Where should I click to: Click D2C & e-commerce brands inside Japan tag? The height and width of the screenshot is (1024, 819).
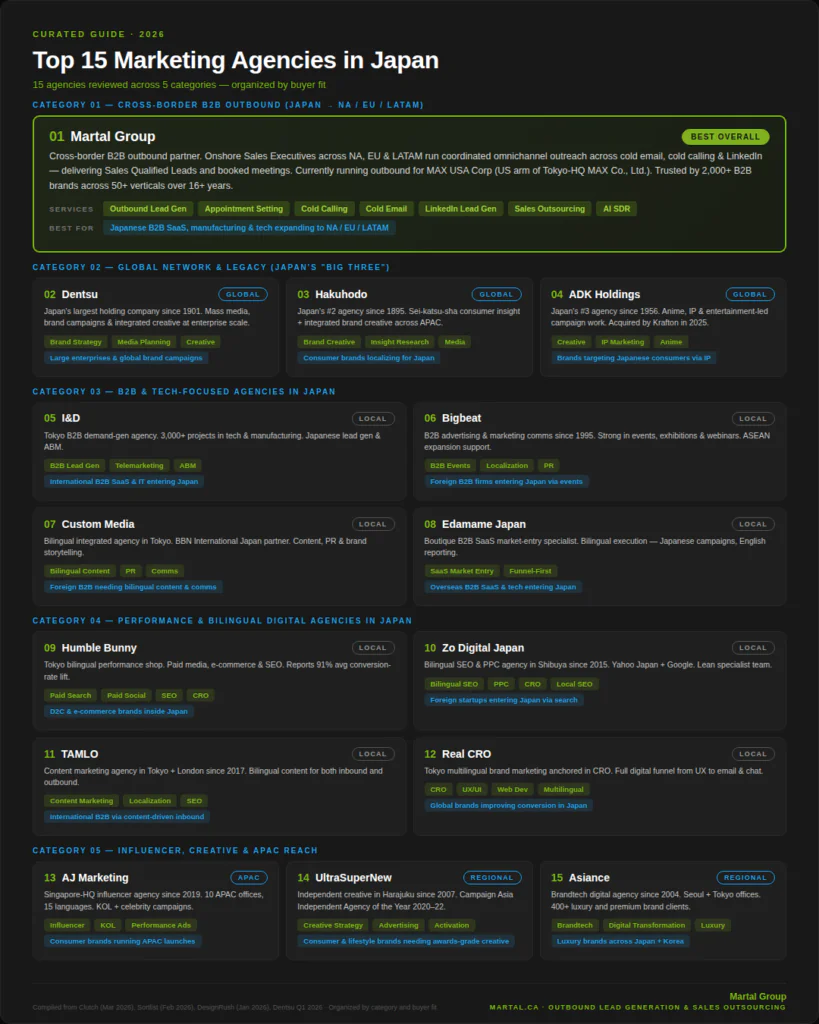[119, 712]
